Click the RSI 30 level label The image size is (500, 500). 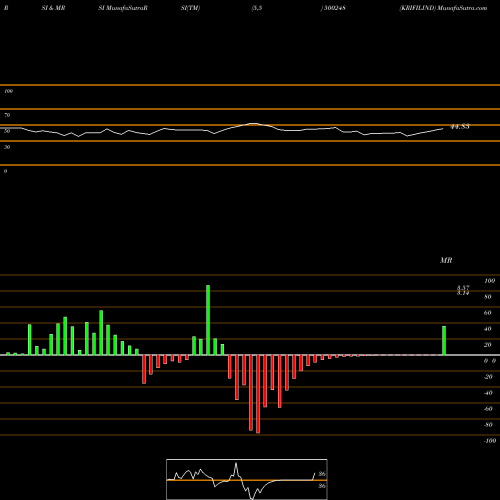(x=7, y=147)
